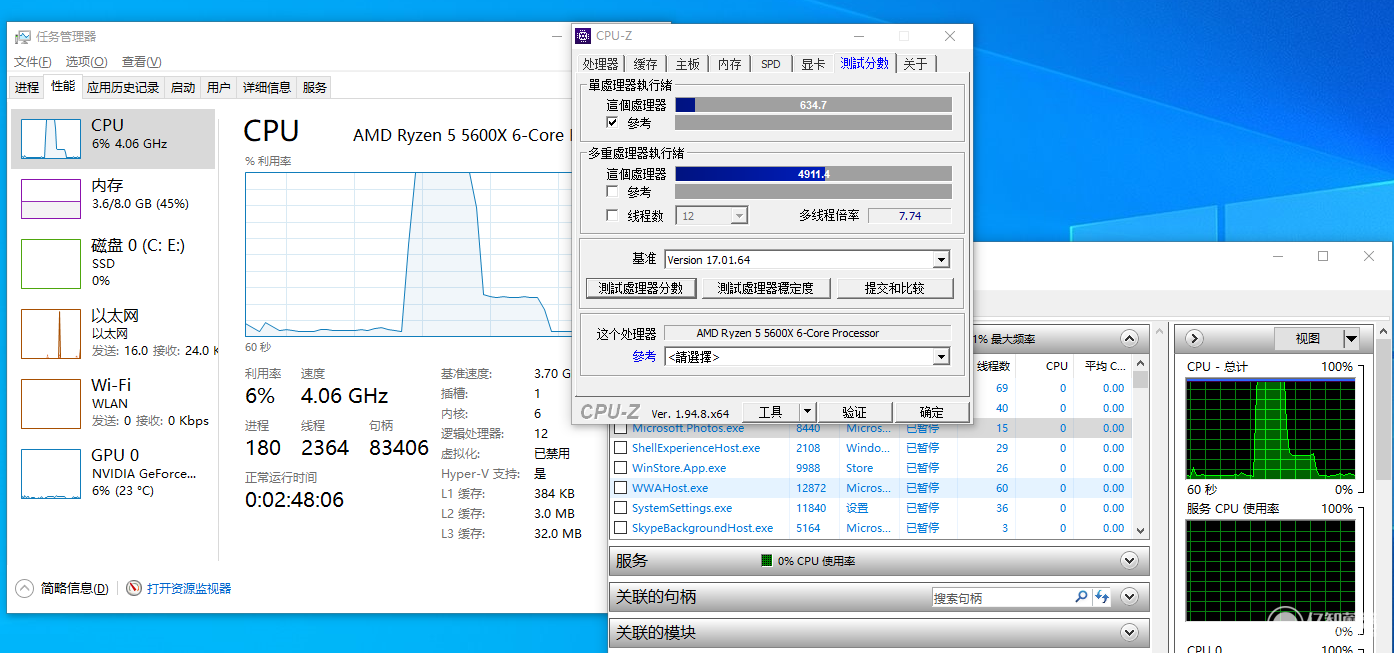Click collapse arrow button left of 视图
The width and height of the screenshot is (1394, 653).
[1194, 339]
